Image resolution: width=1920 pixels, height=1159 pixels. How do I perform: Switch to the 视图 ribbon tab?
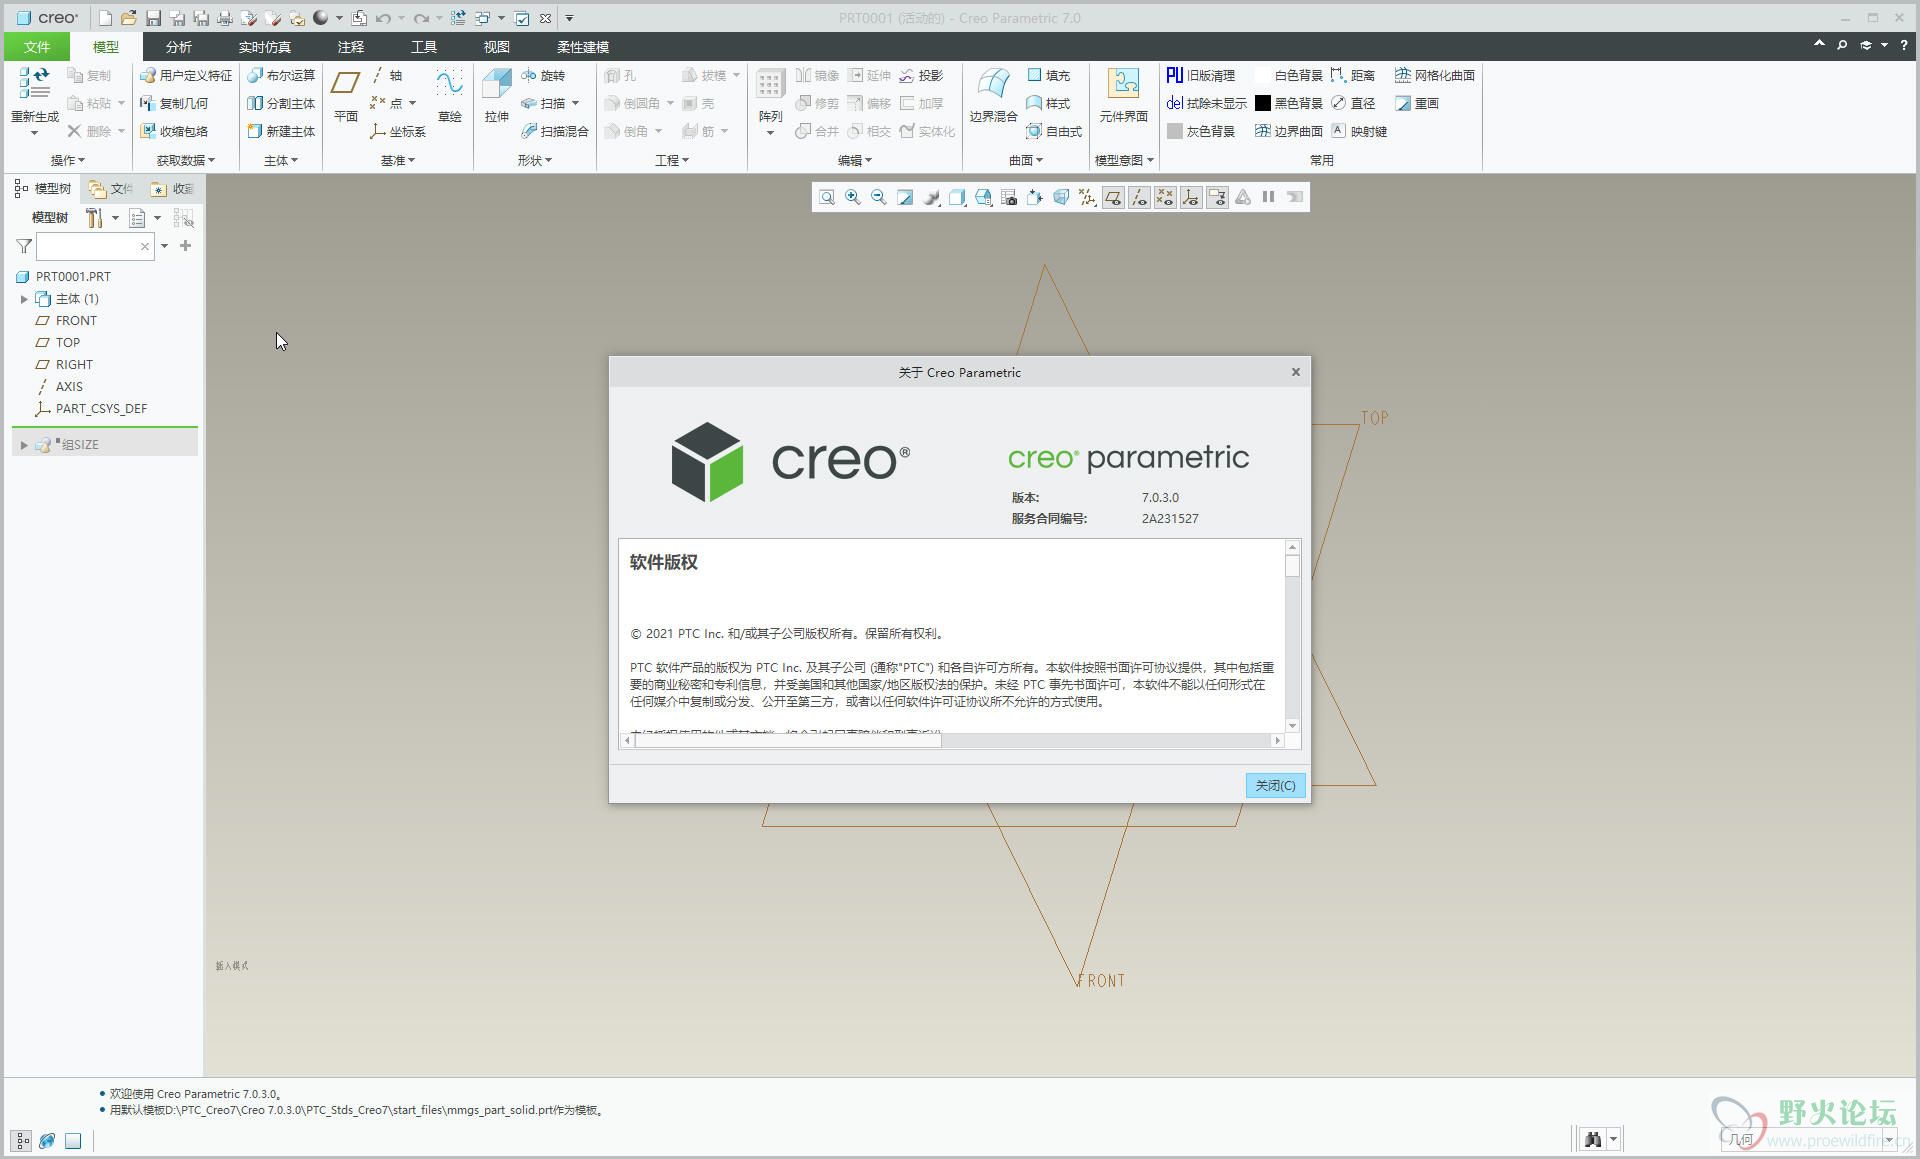(x=497, y=47)
